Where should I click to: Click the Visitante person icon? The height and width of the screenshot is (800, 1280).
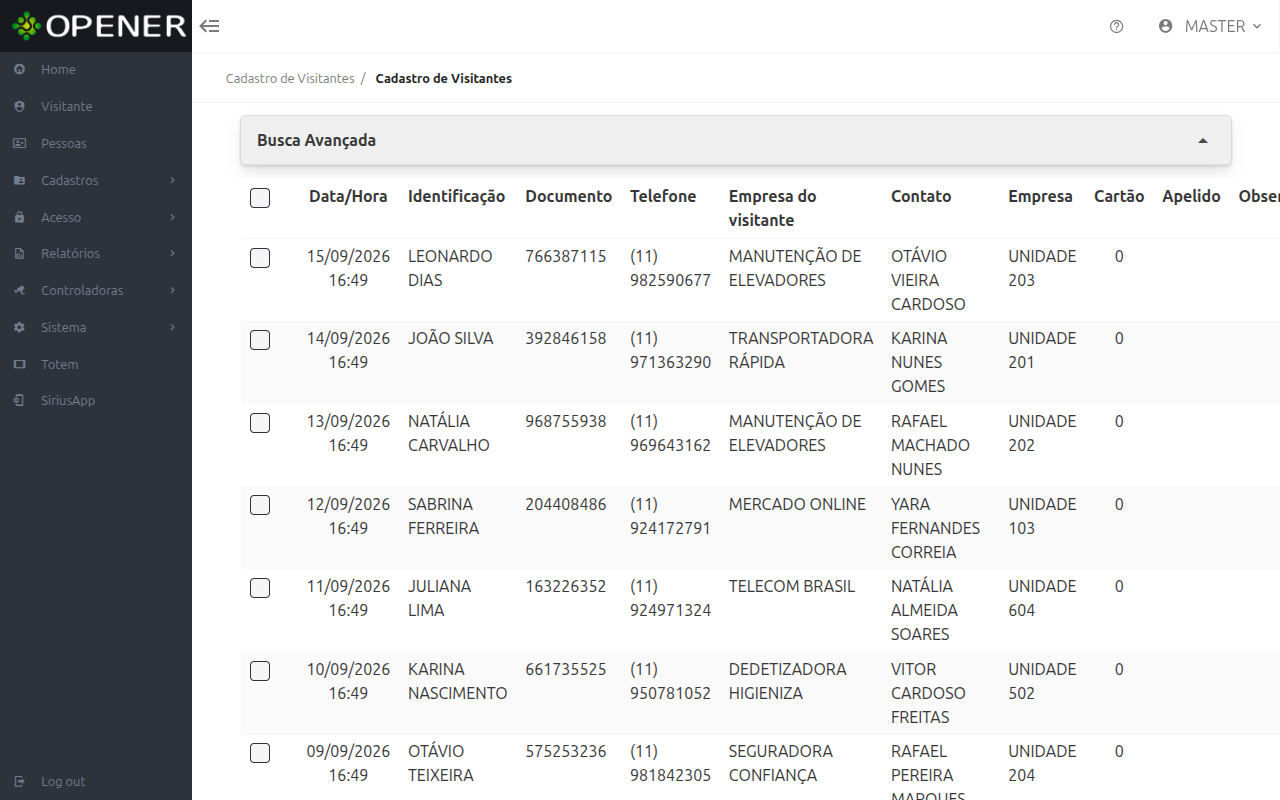point(19,106)
